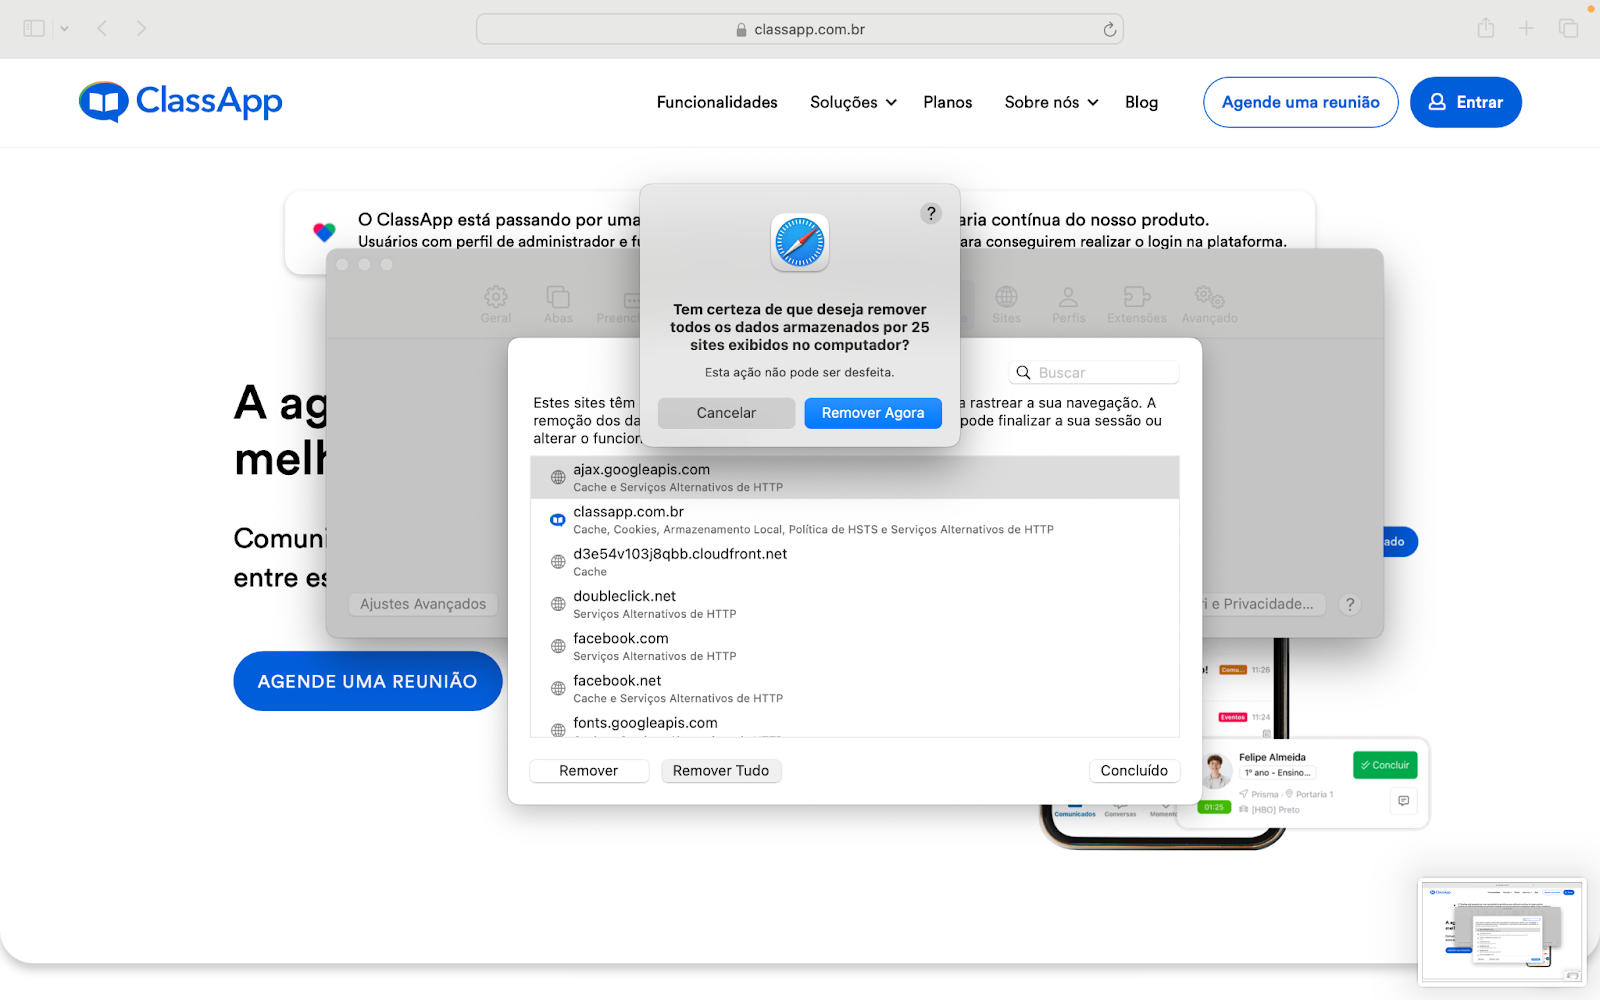
Task: Click the comment icon on Felipe Almeida card
Action: click(x=1404, y=801)
